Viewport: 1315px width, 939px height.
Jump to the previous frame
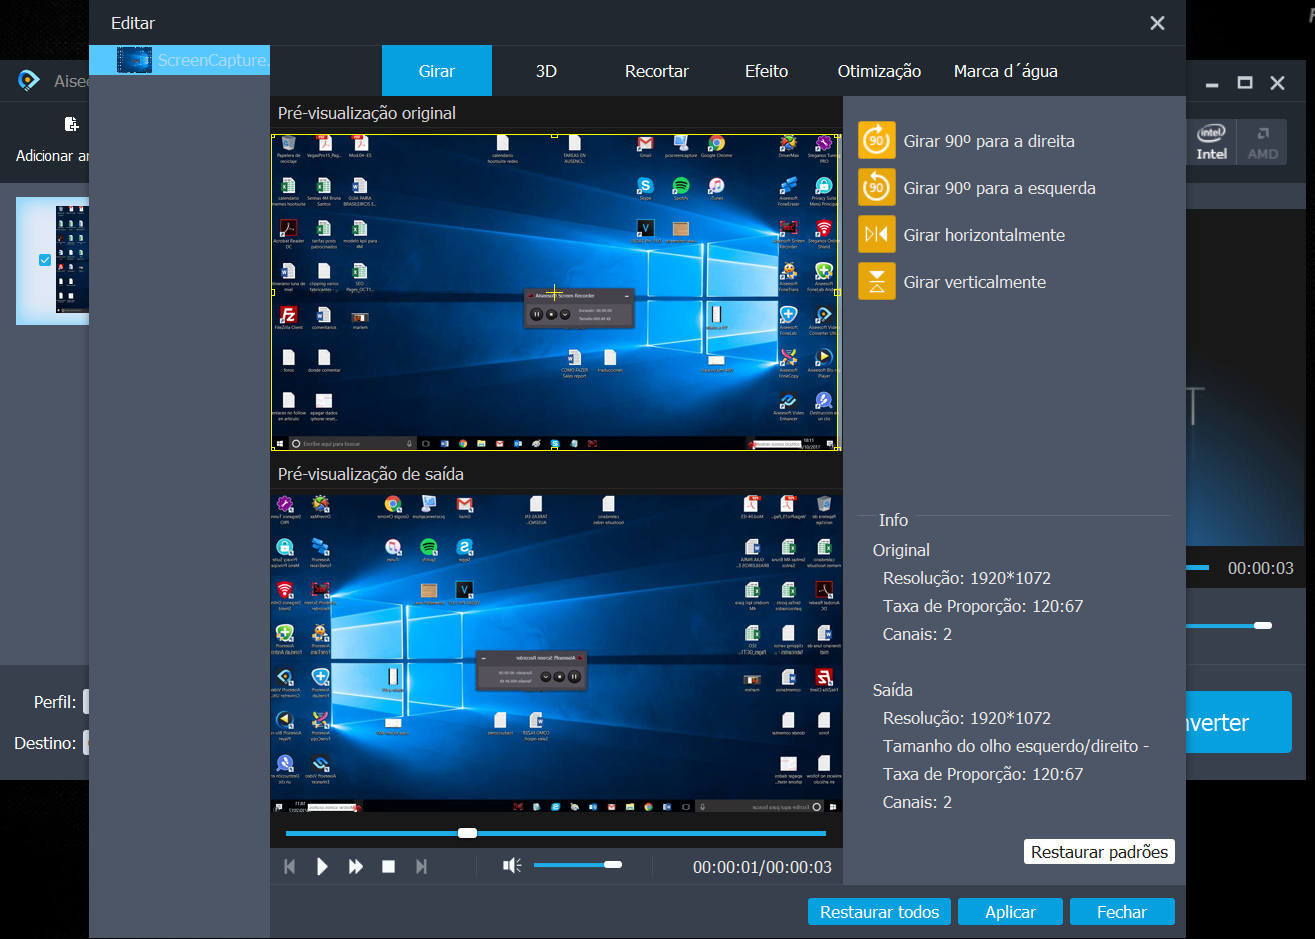pyautogui.click(x=290, y=867)
